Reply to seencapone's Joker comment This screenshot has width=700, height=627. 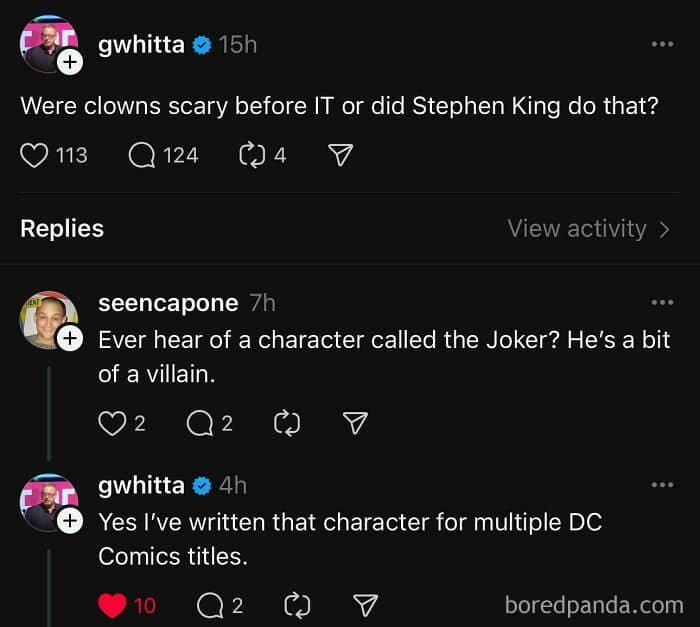tap(199, 423)
